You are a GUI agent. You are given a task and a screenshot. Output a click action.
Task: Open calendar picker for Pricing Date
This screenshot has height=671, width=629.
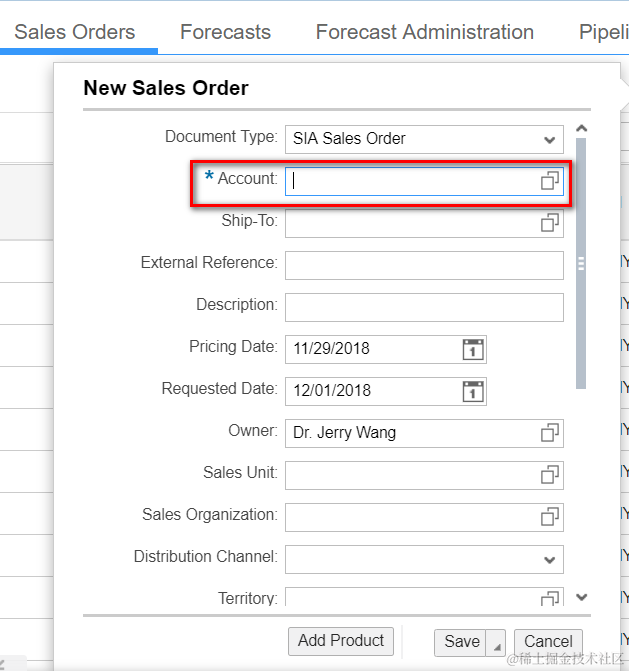coord(473,349)
